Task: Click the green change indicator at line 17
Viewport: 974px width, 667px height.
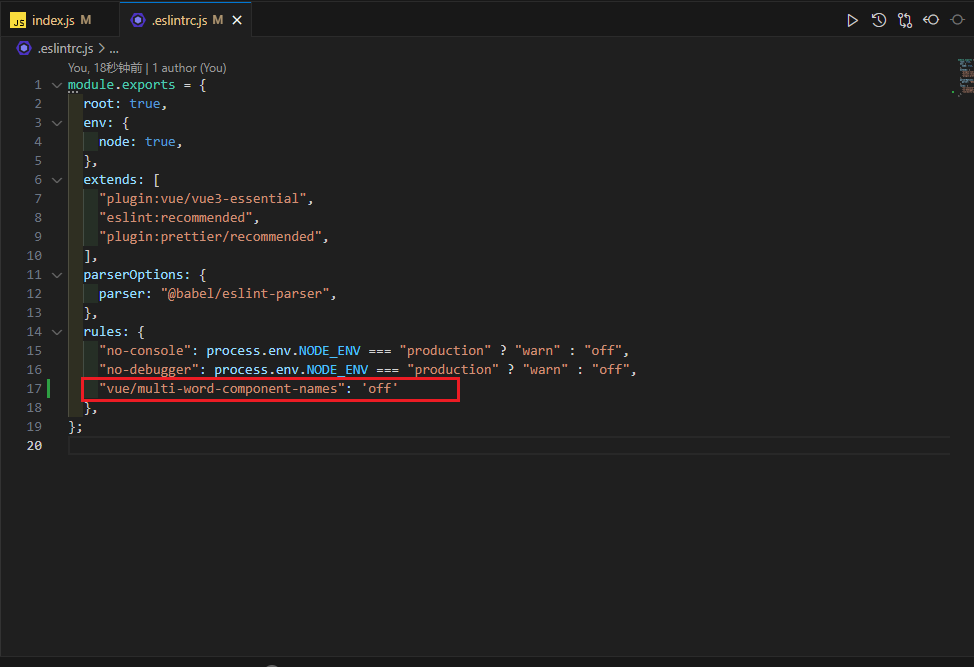Action: coord(48,389)
